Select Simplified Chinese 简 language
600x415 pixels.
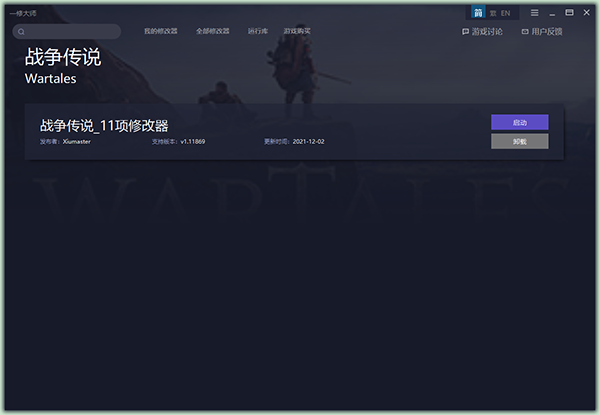[478, 13]
